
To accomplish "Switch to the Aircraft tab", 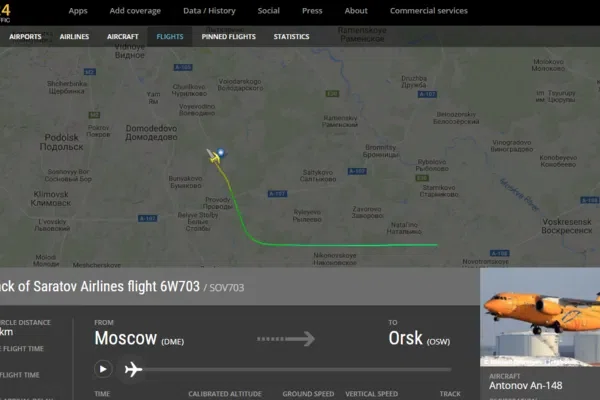I will [x=122, y=37].
